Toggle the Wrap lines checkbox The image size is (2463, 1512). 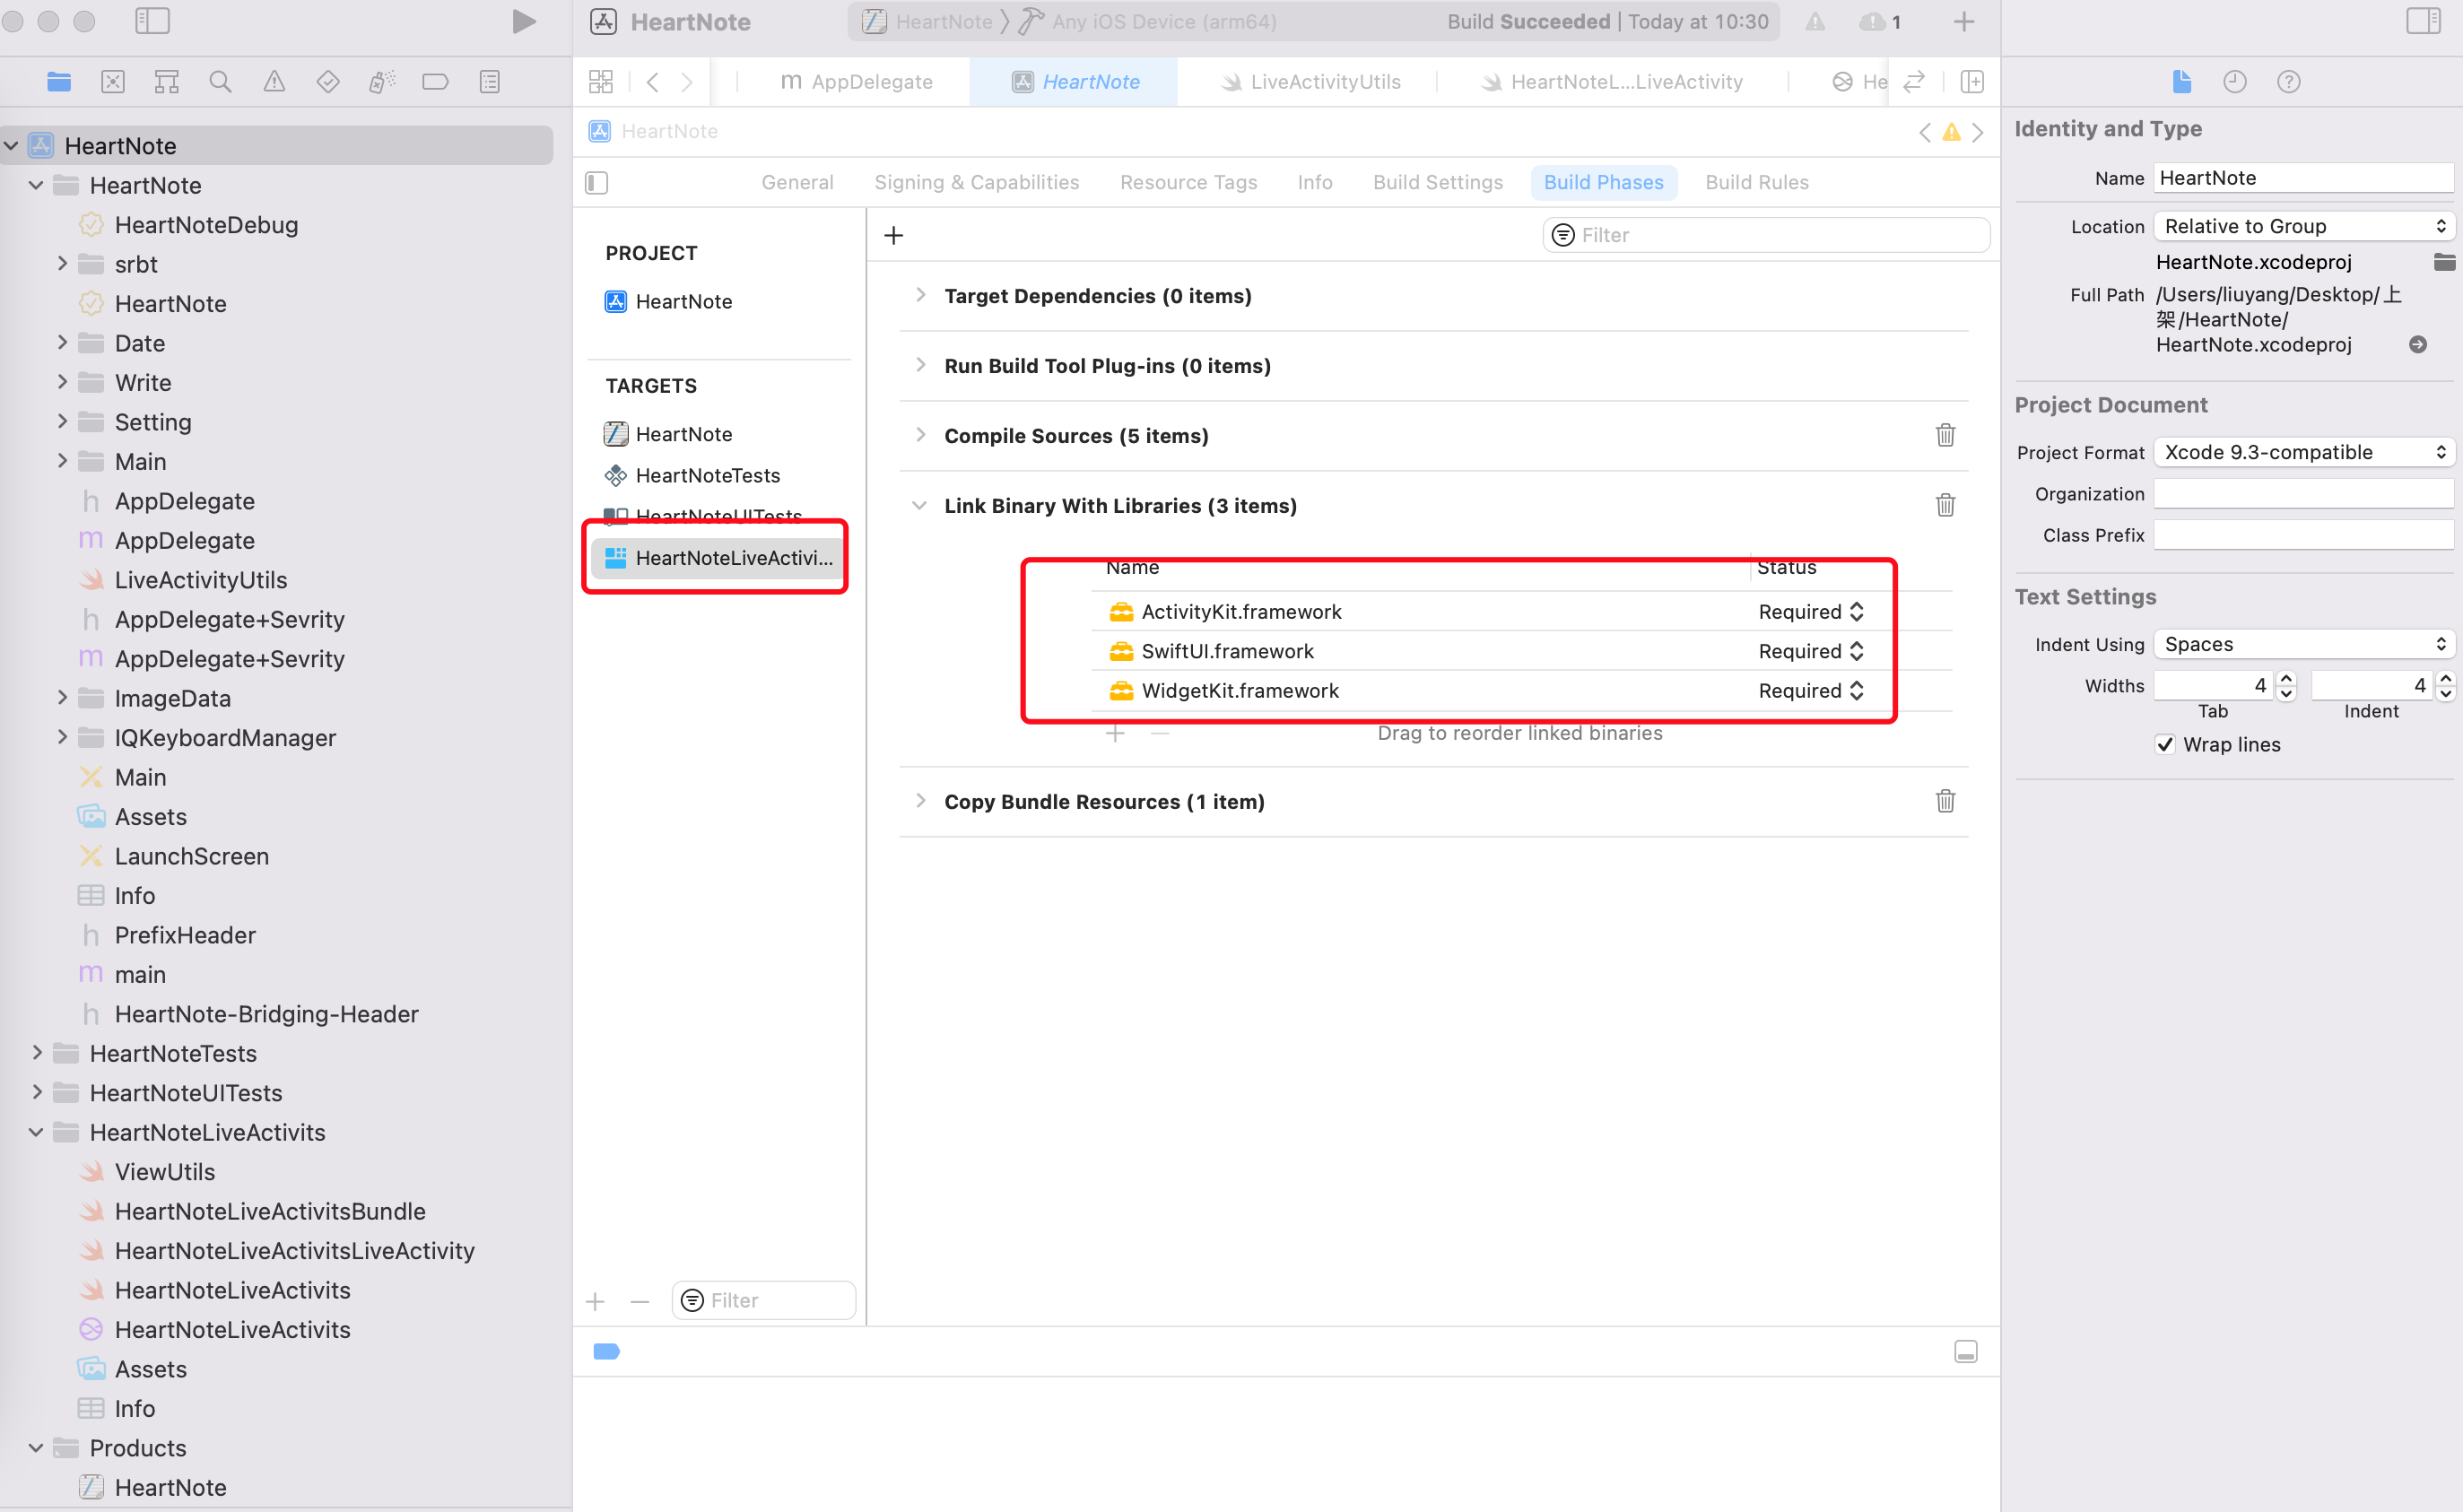point(2165,744)
